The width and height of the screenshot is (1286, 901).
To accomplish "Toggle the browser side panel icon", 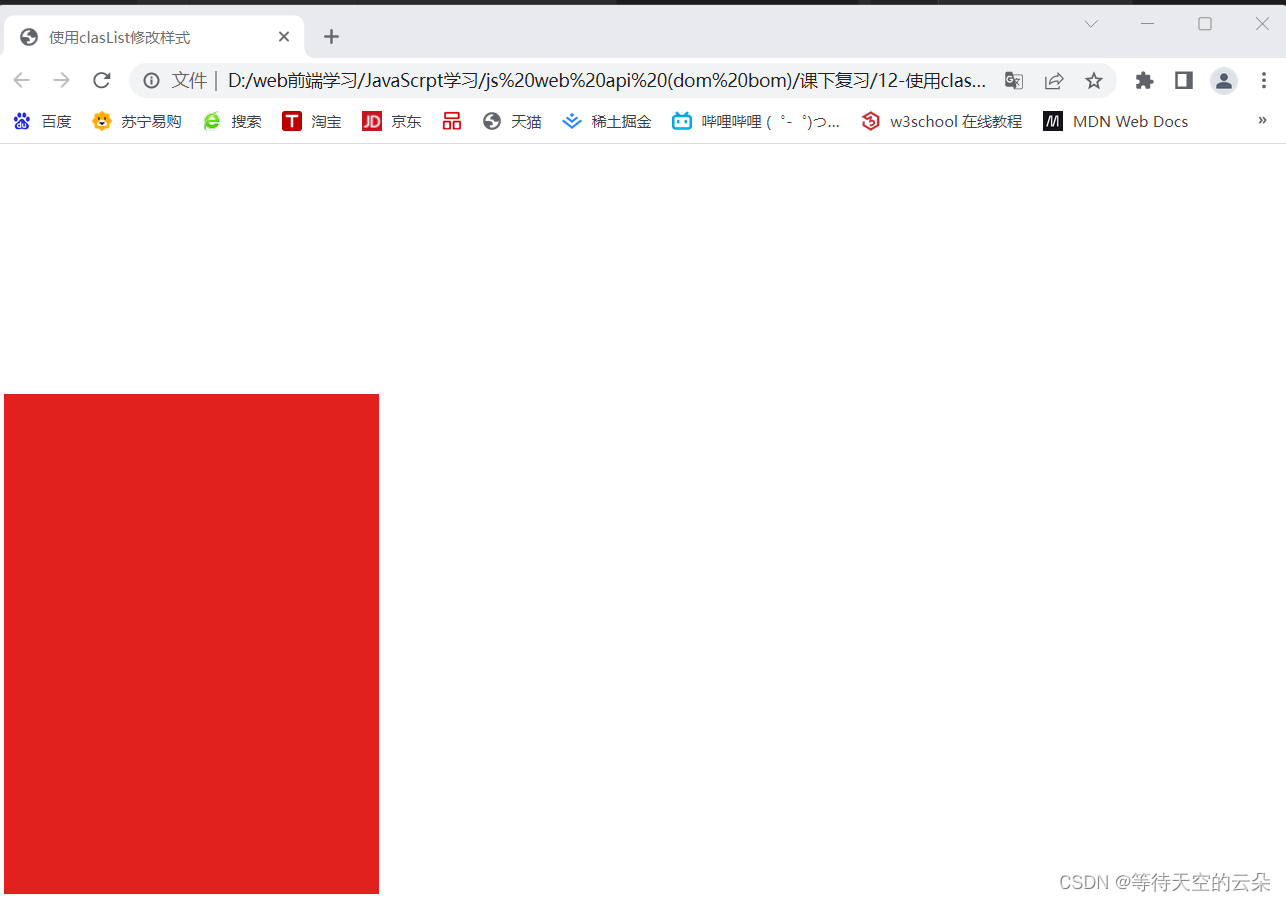I will (1184, 80).
